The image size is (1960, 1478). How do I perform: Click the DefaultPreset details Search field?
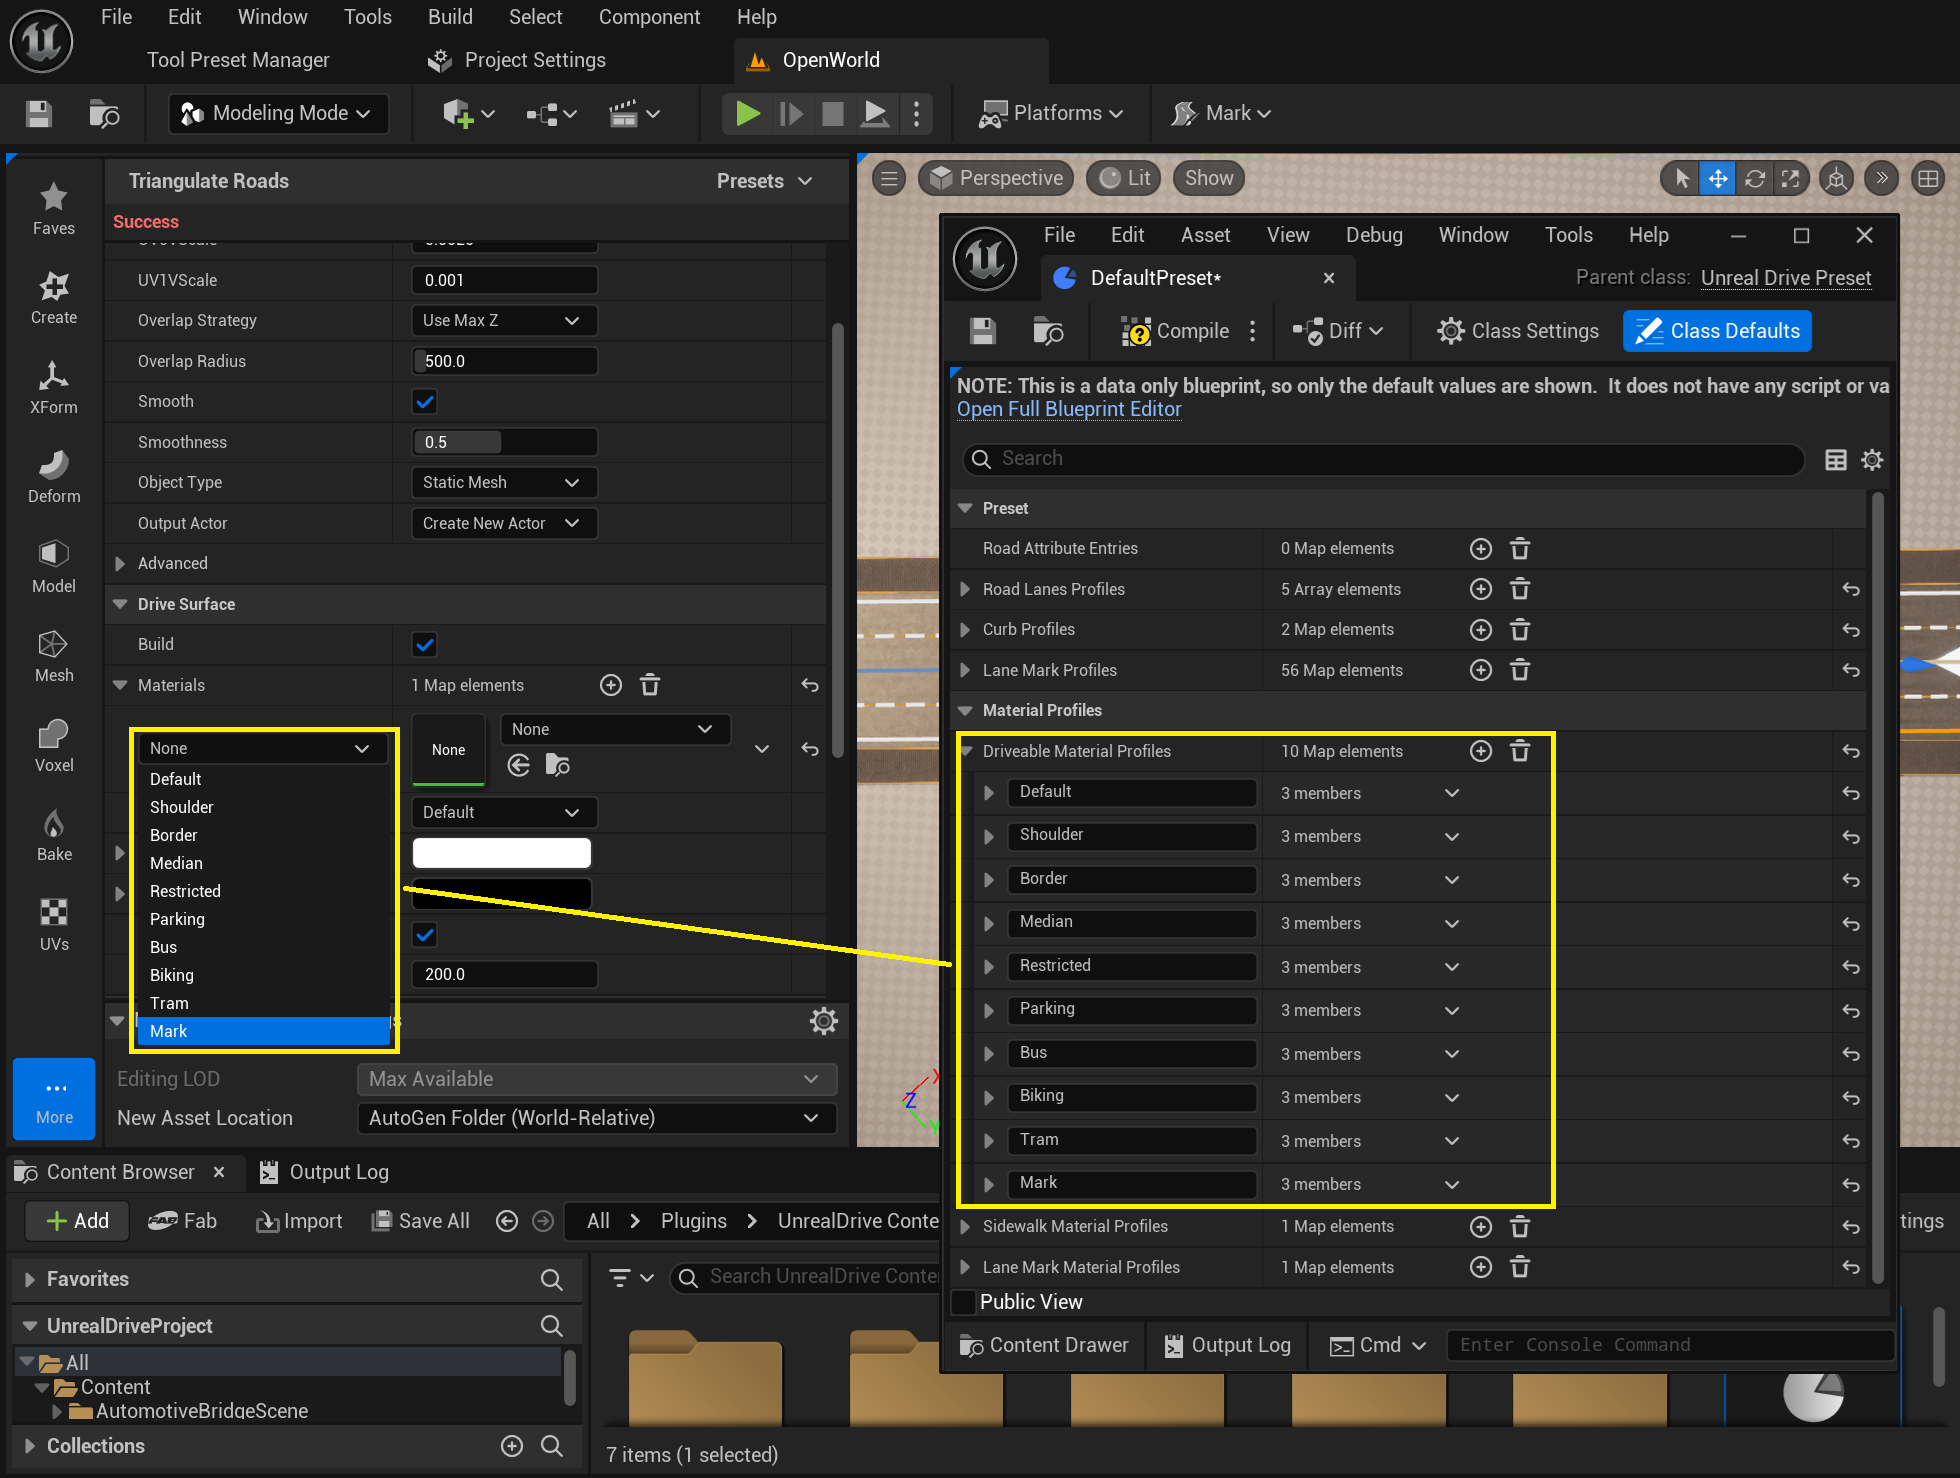(1384, 459)
